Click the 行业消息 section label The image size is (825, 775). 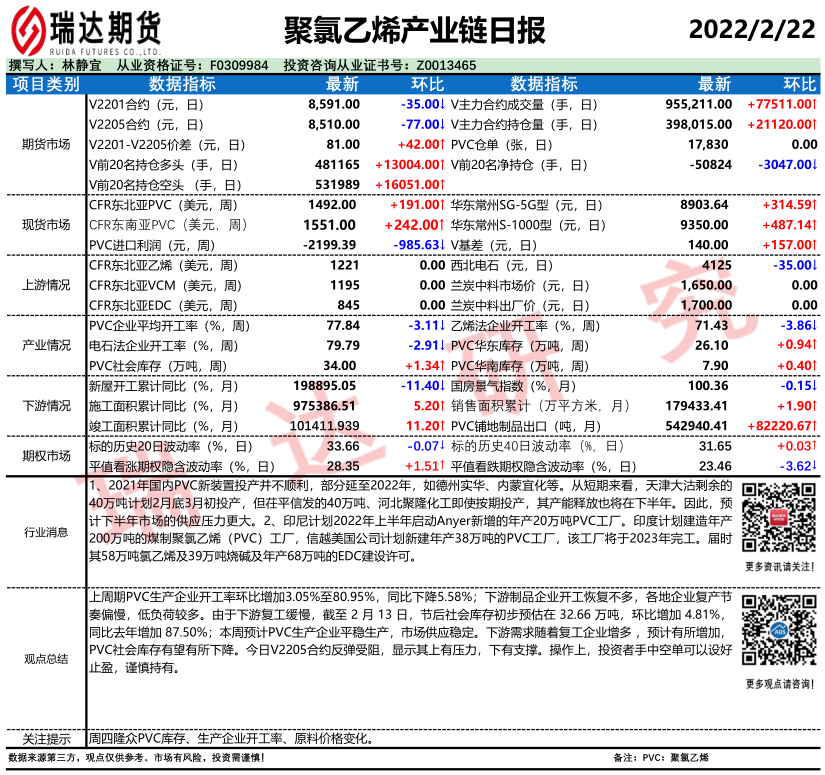45,531
